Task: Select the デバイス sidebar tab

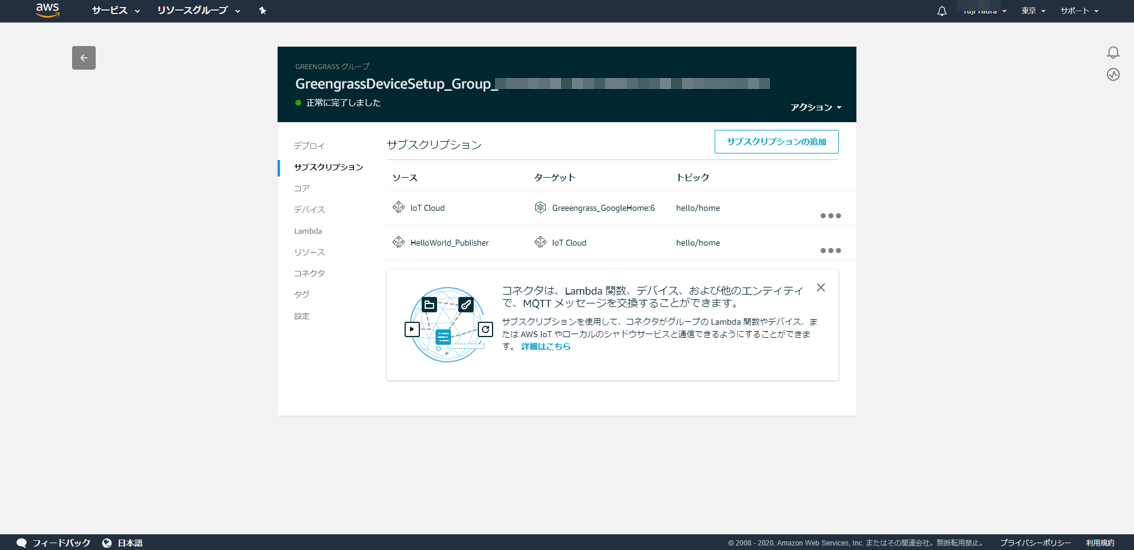Action: coord(309,210)
